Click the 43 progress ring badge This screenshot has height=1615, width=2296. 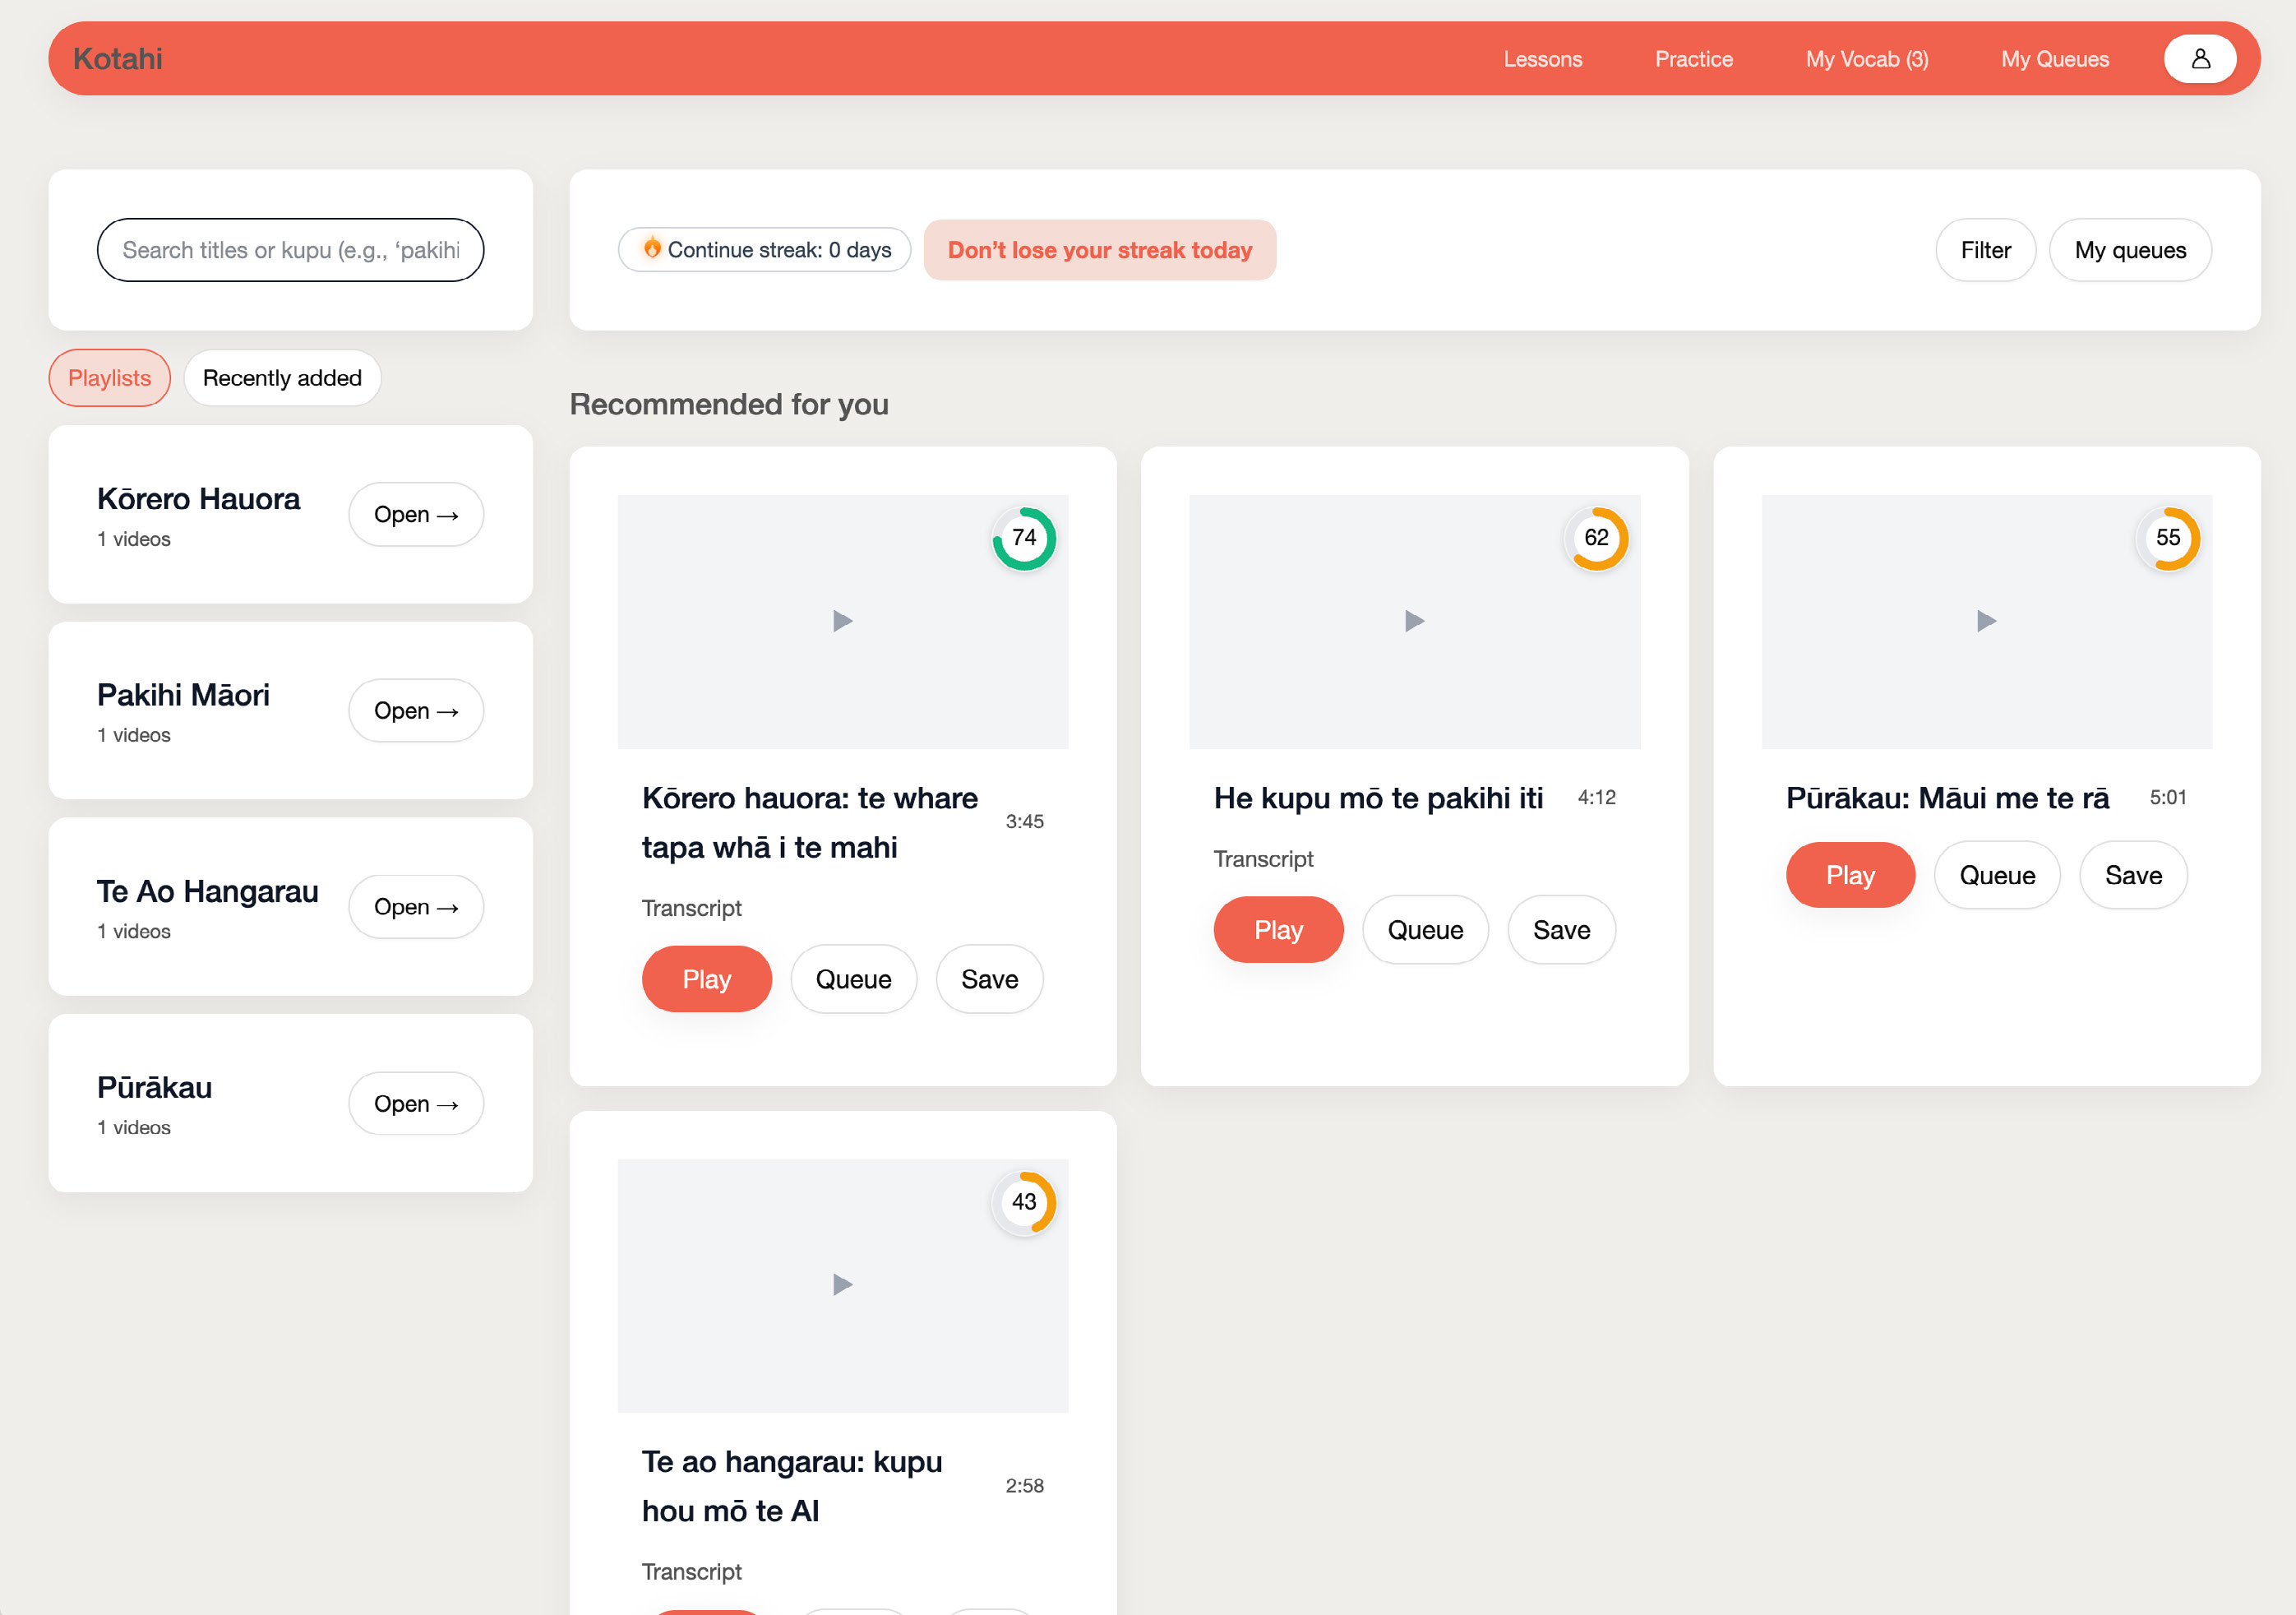click(x=1023, y=1203)
